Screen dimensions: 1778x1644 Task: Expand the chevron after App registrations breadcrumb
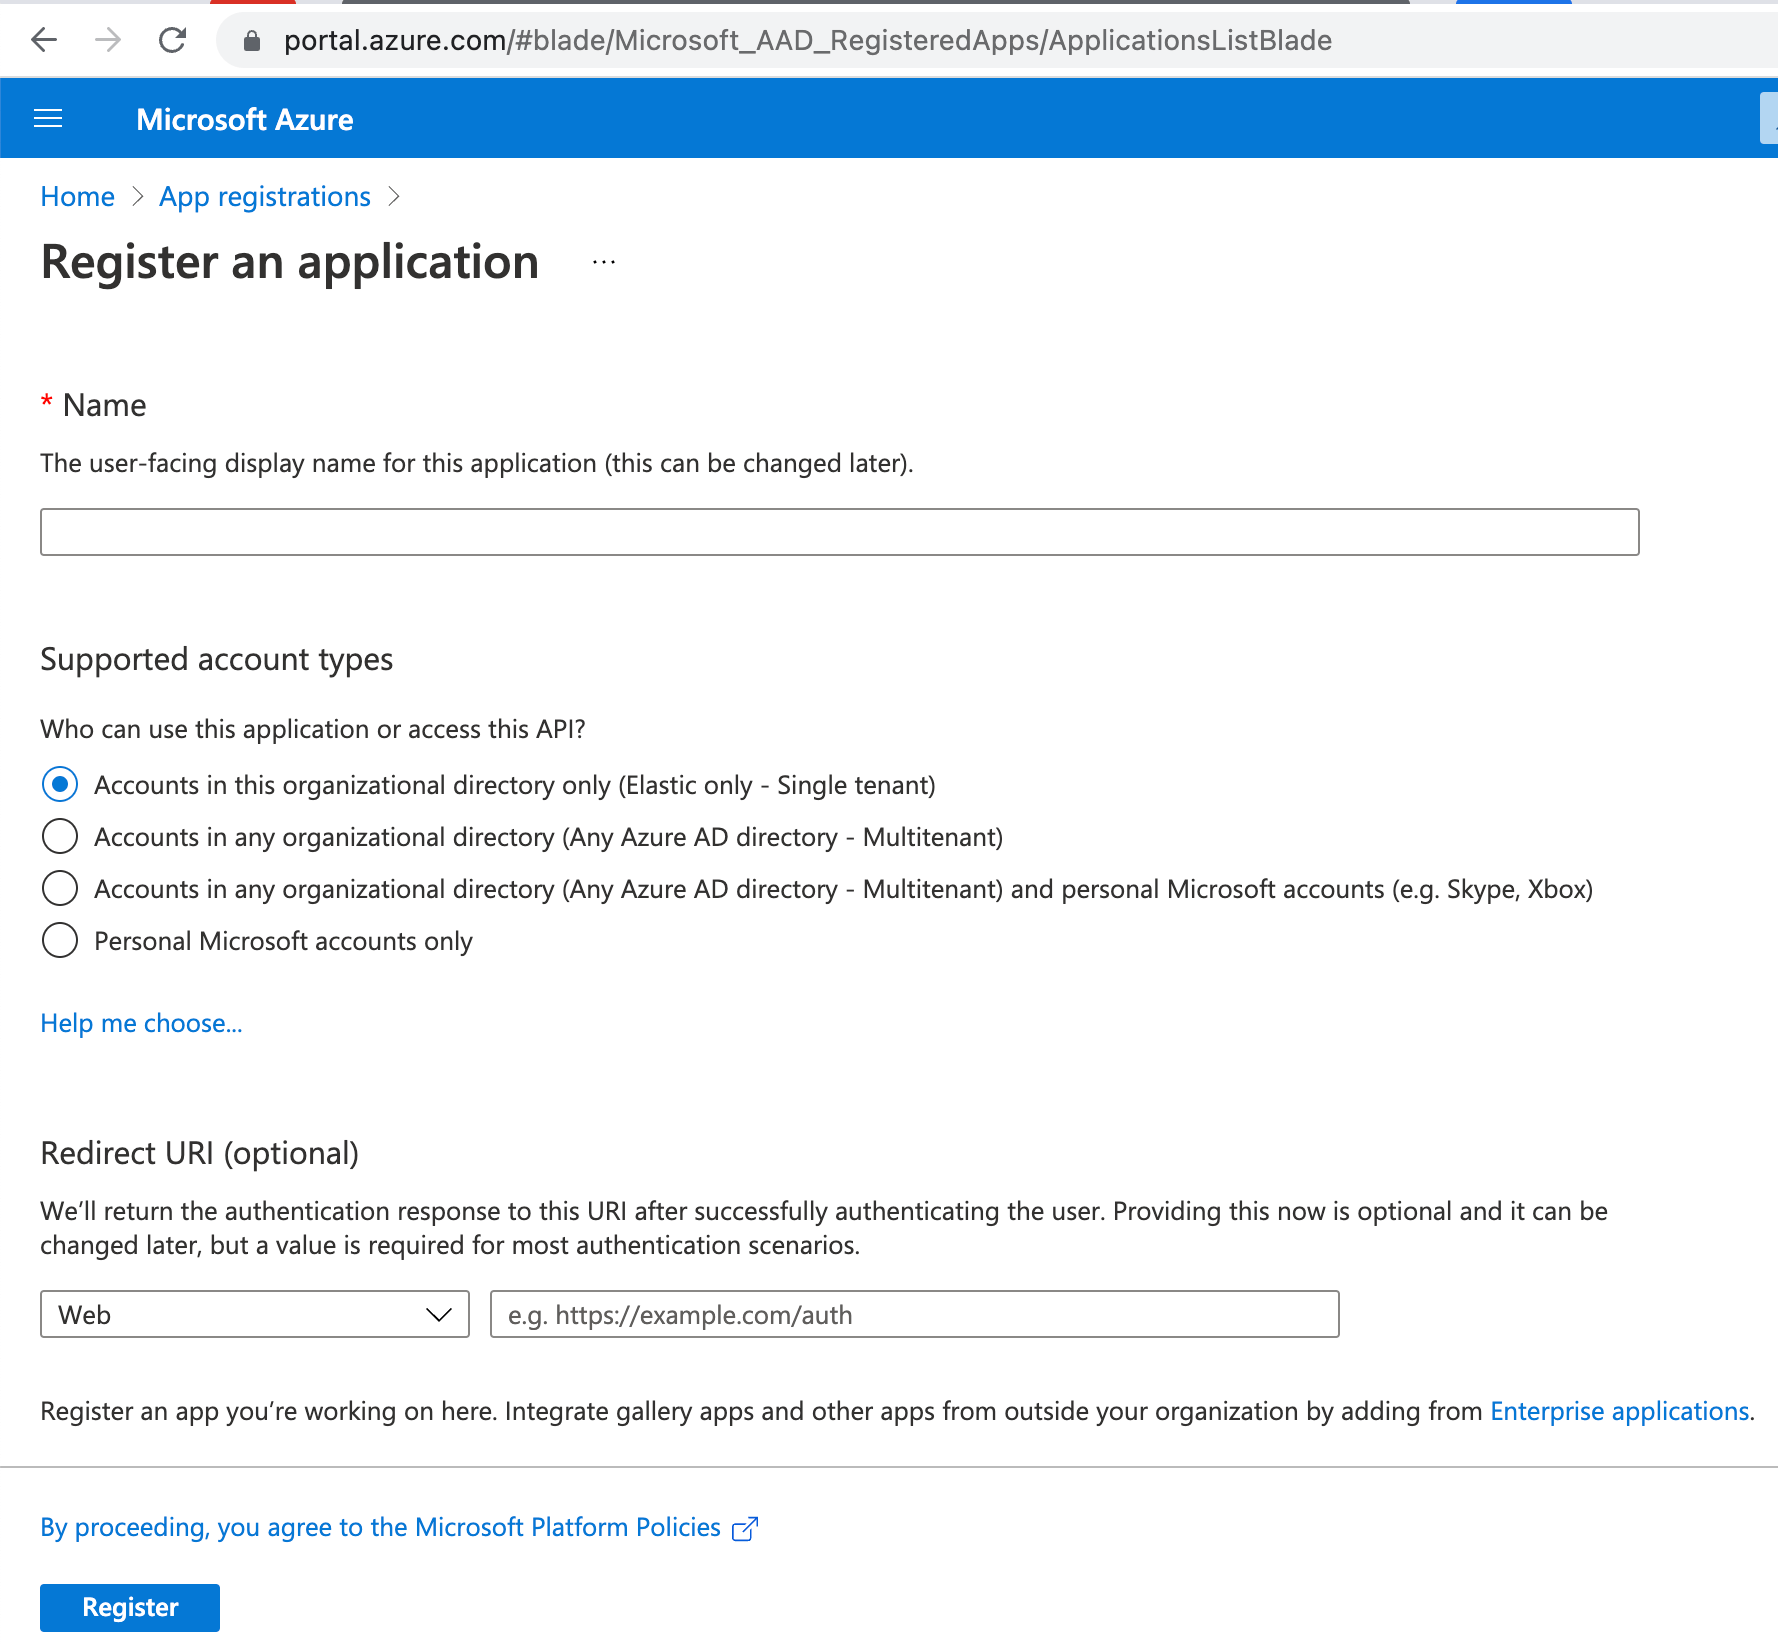pos(396,197)
